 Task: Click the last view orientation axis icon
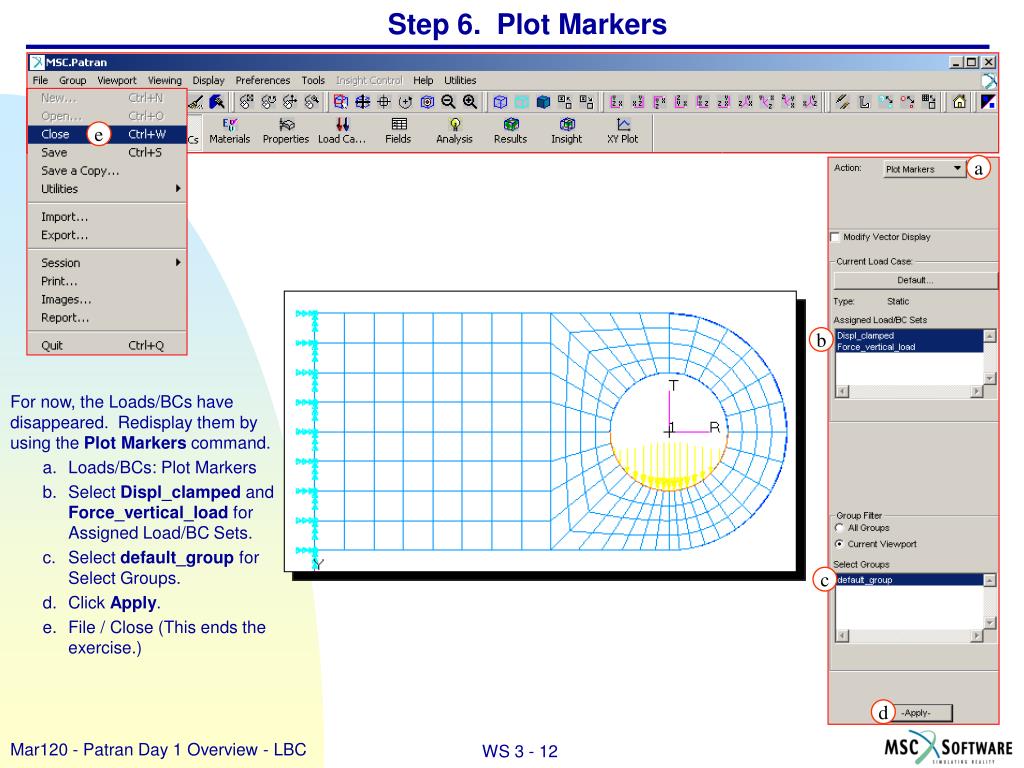point(810,102)
